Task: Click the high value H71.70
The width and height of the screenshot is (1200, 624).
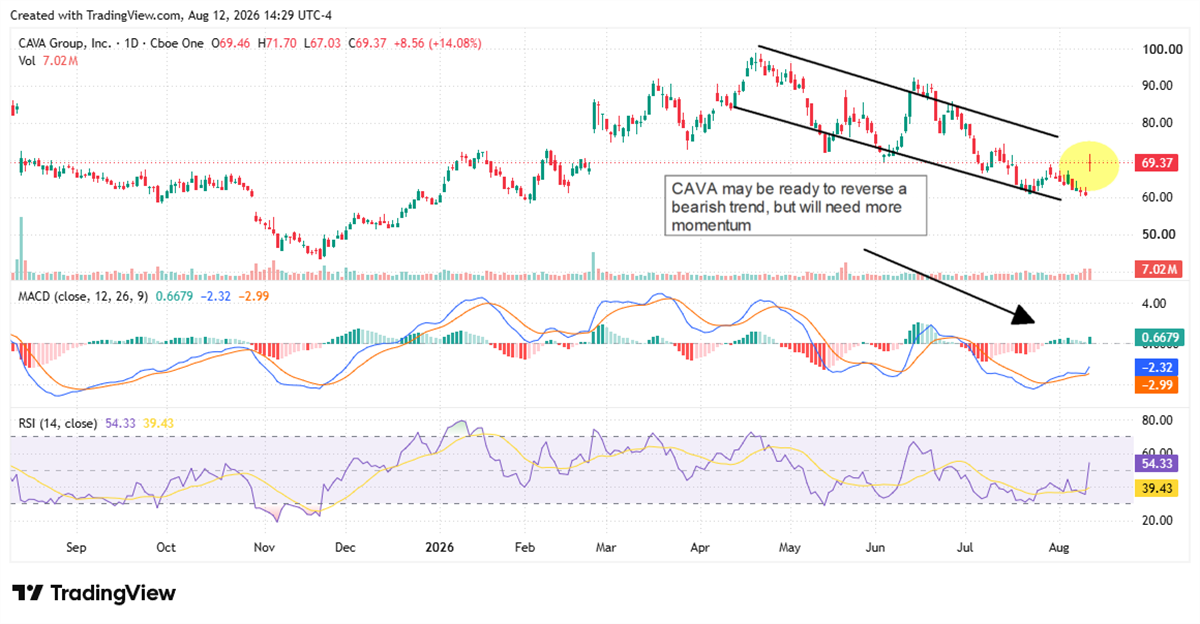Action: click(276, 44)
